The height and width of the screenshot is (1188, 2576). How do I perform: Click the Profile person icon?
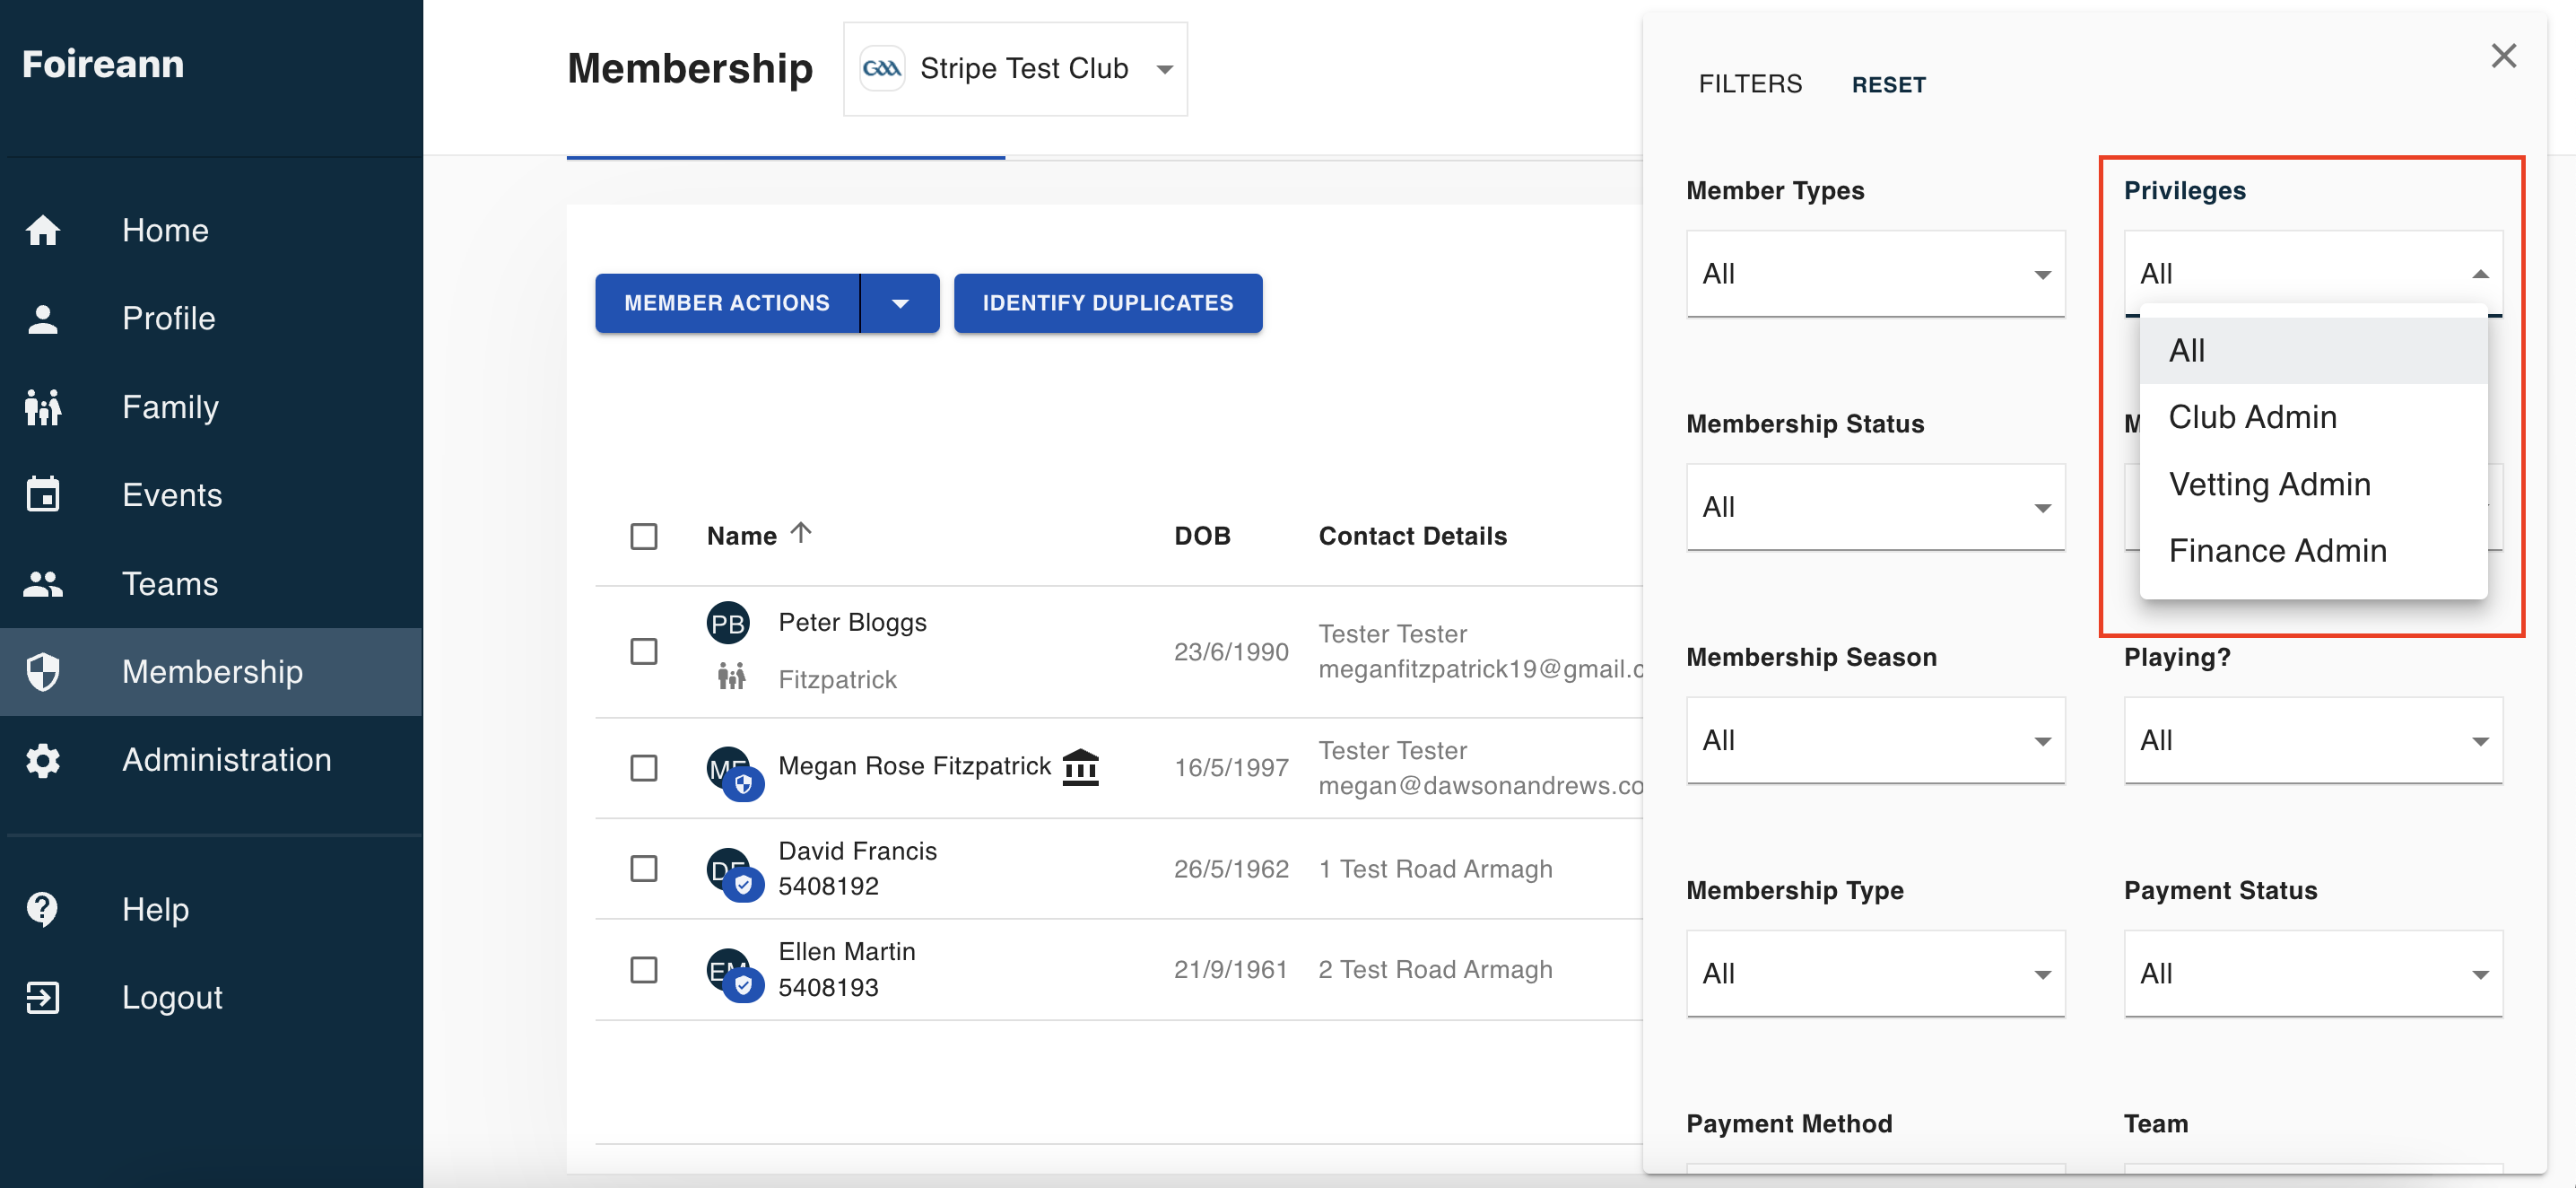[43, 318]
